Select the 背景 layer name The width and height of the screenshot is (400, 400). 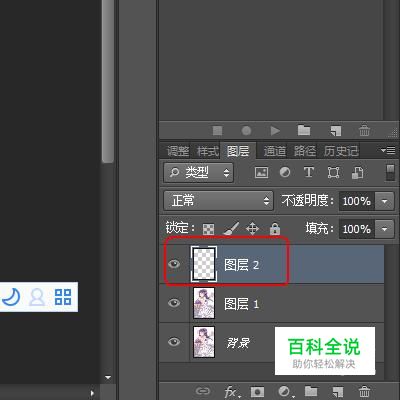coord(238,343)
